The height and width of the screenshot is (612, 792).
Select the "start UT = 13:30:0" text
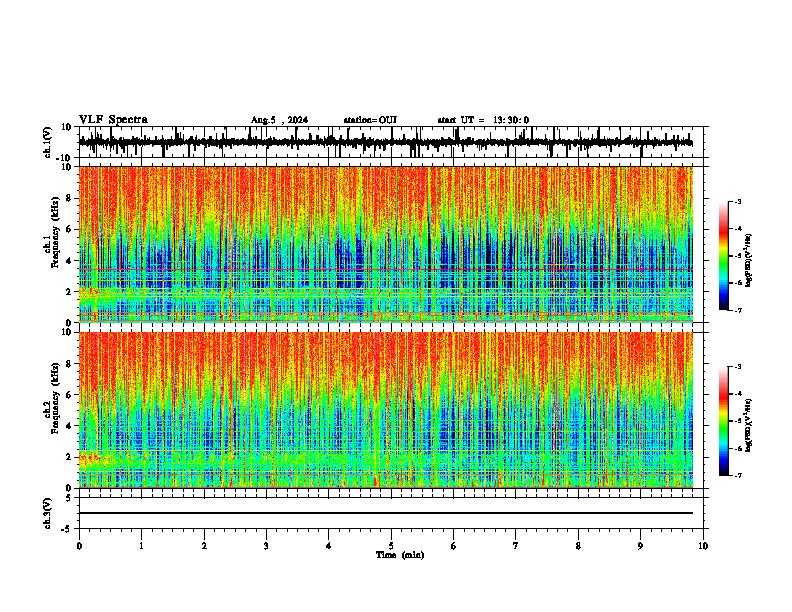[x=483, y=120]
